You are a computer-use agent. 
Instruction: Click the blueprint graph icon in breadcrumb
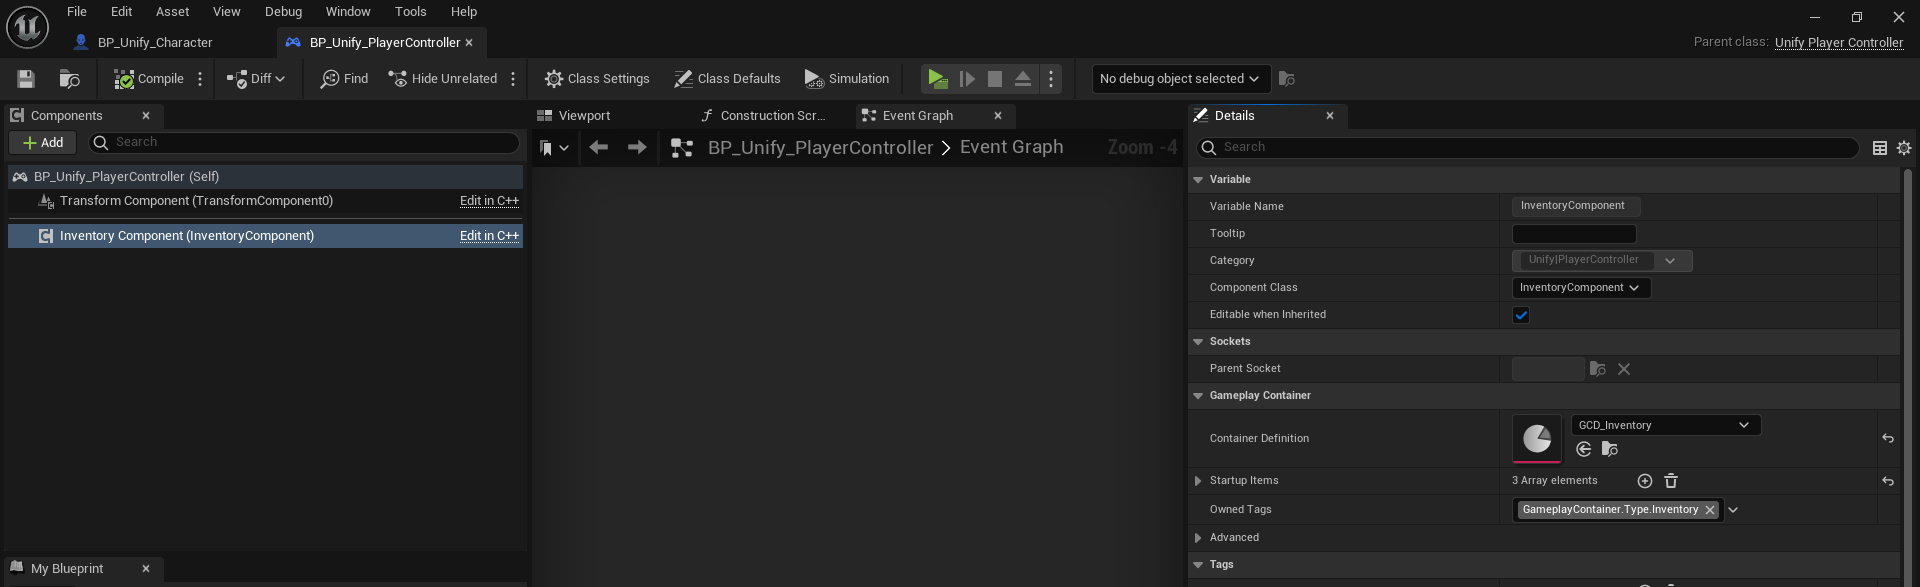[x=682, y=148]
